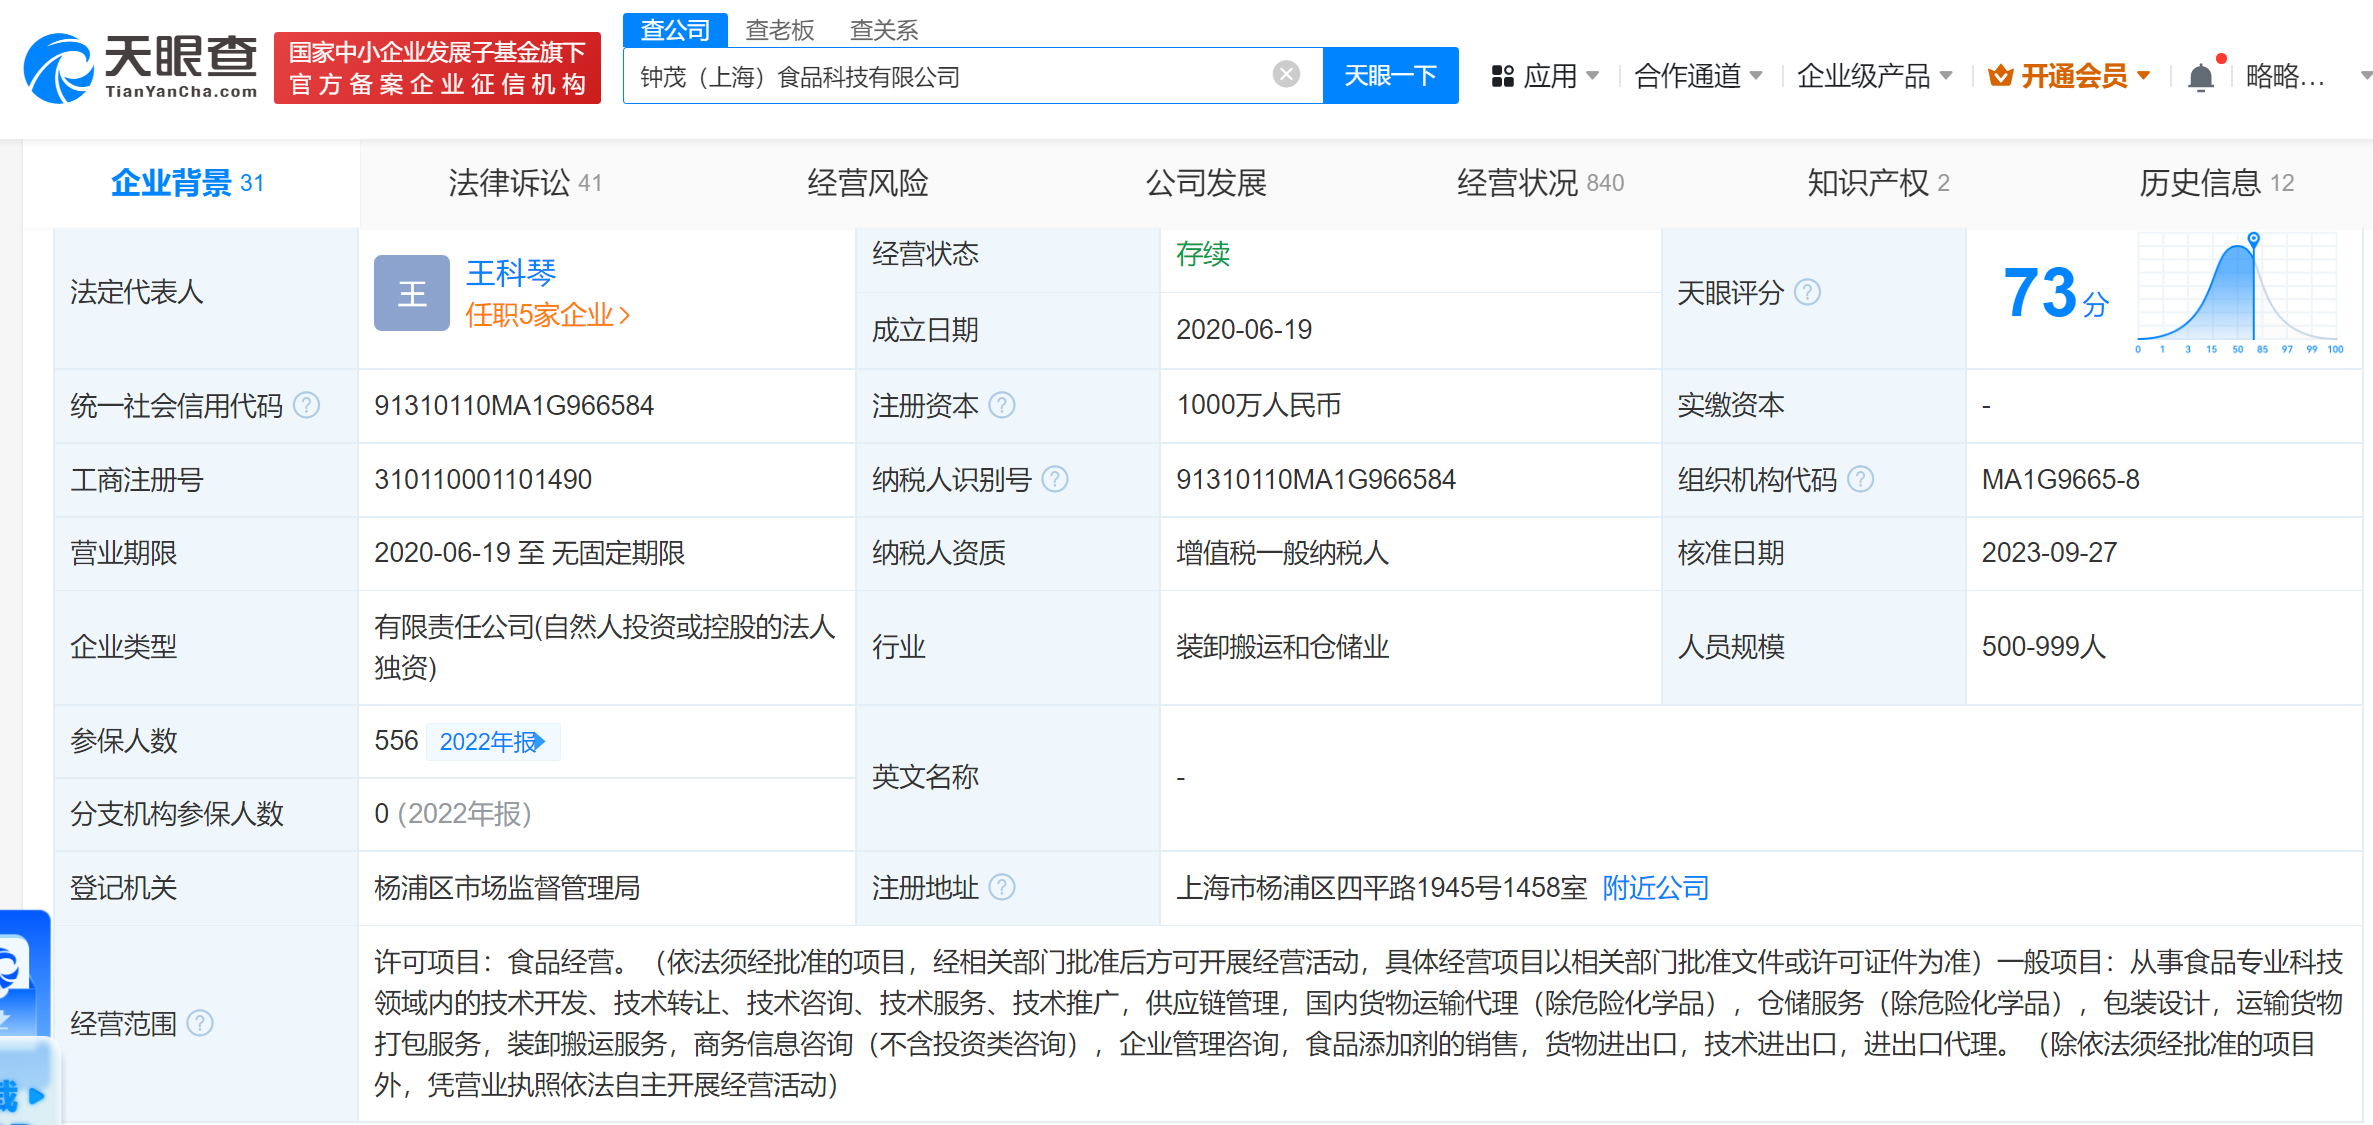
Task: Select registration number 310110001101490
Action: click(483, 479)
